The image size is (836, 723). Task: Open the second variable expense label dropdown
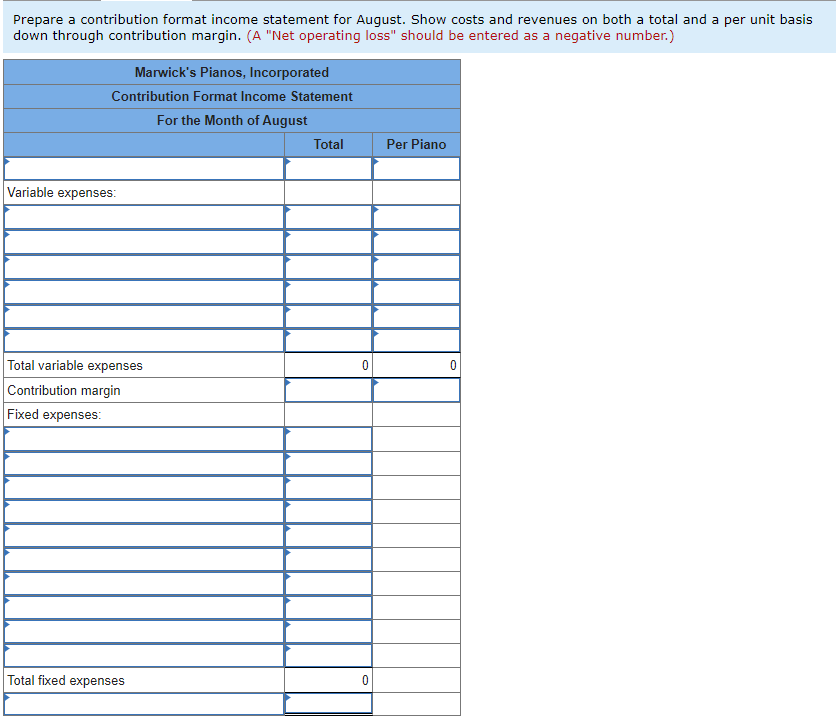click(144, 242)
